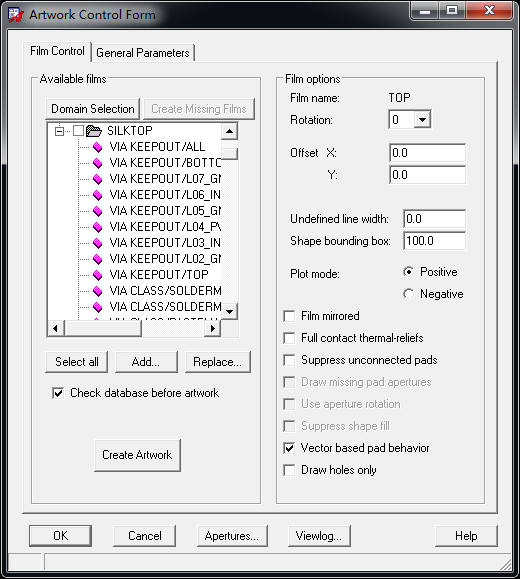Open the Apertures dialog button
The height and width of the screenshot is (579, 520).
click(x=232, y=536)
